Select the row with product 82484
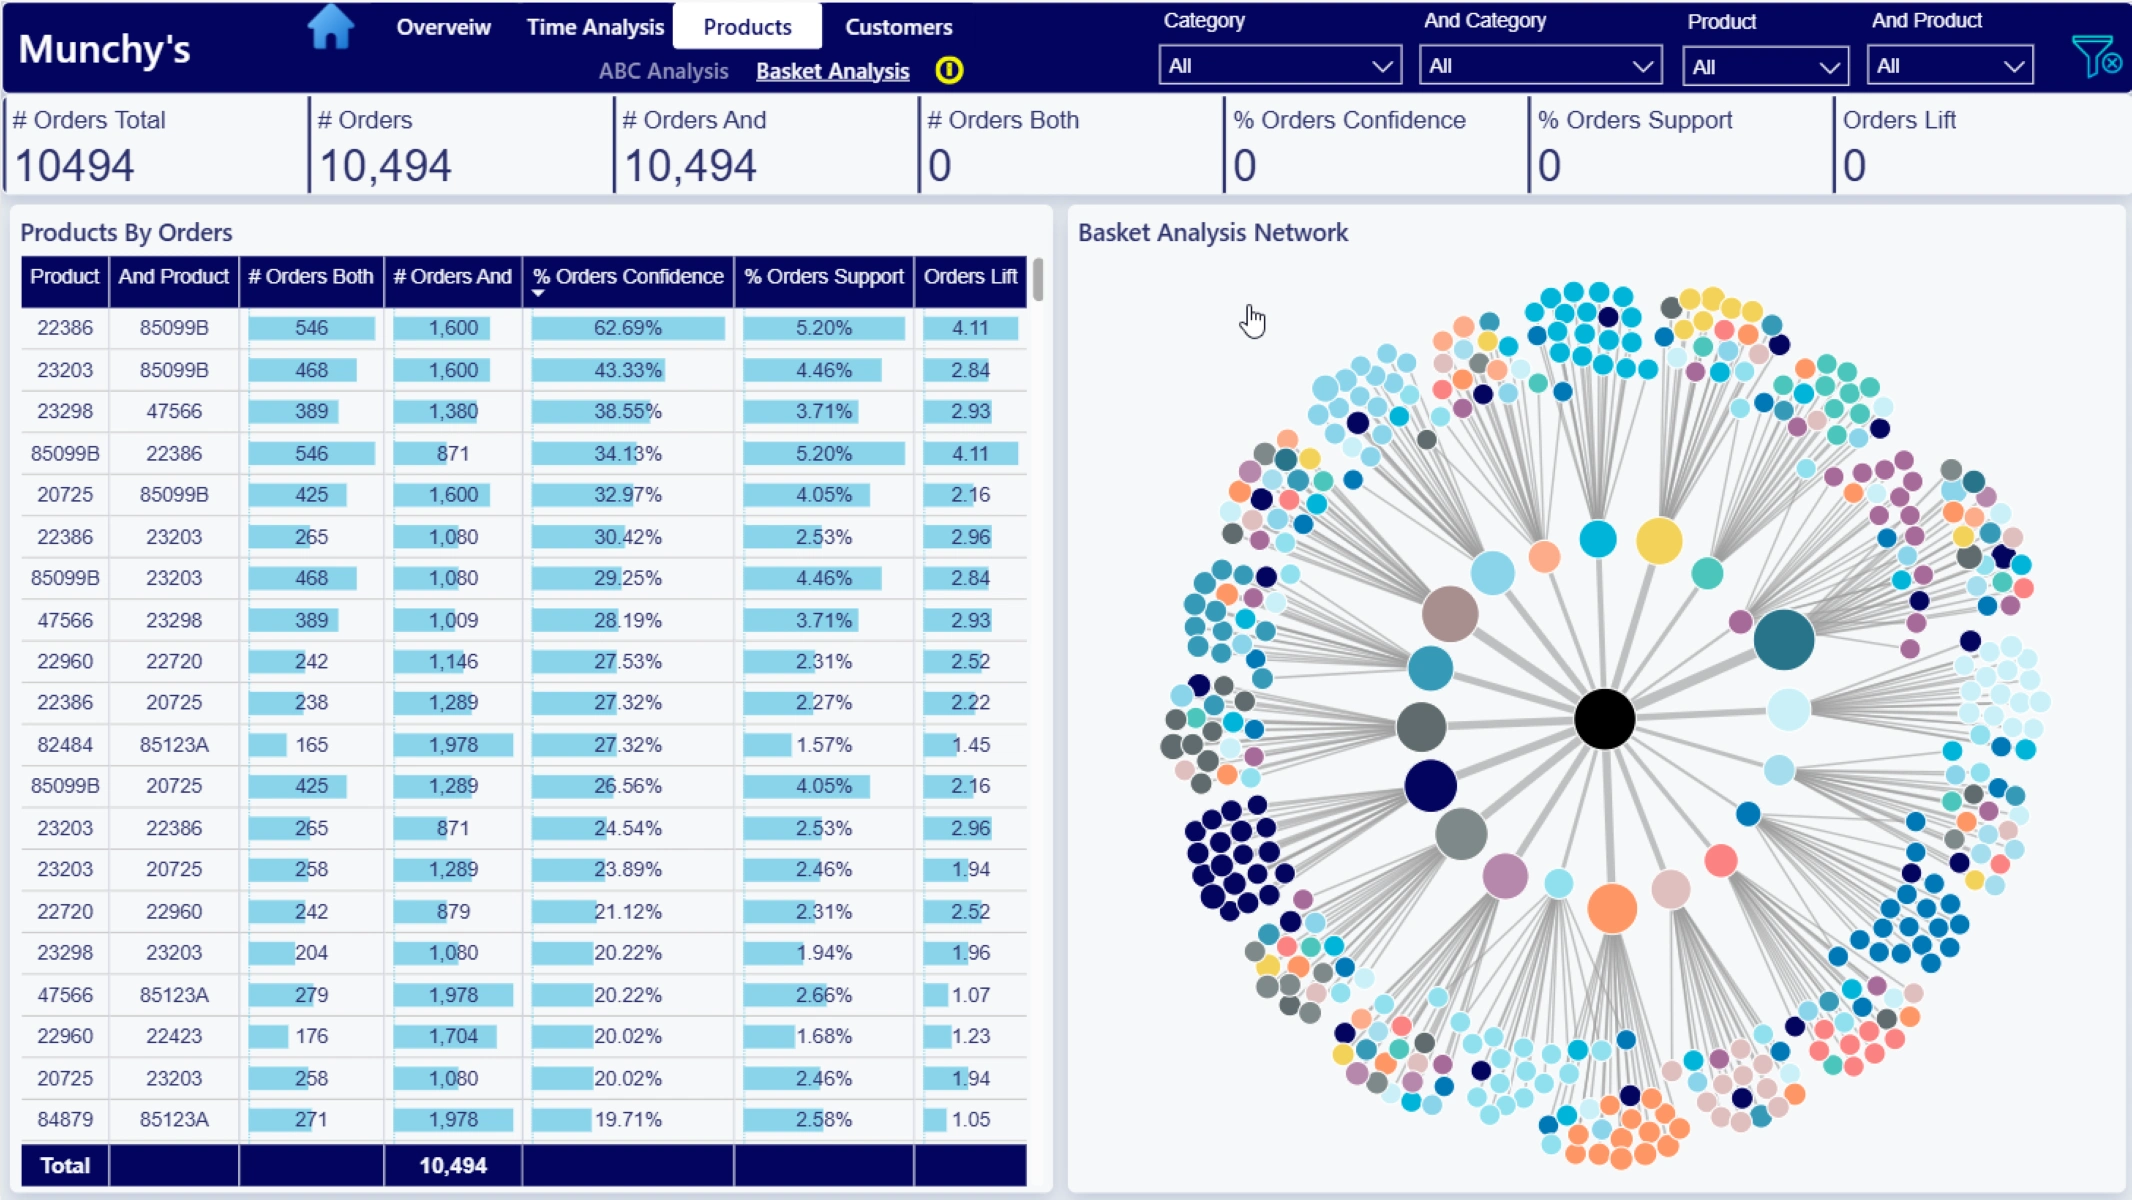 (x=65, y=745)
